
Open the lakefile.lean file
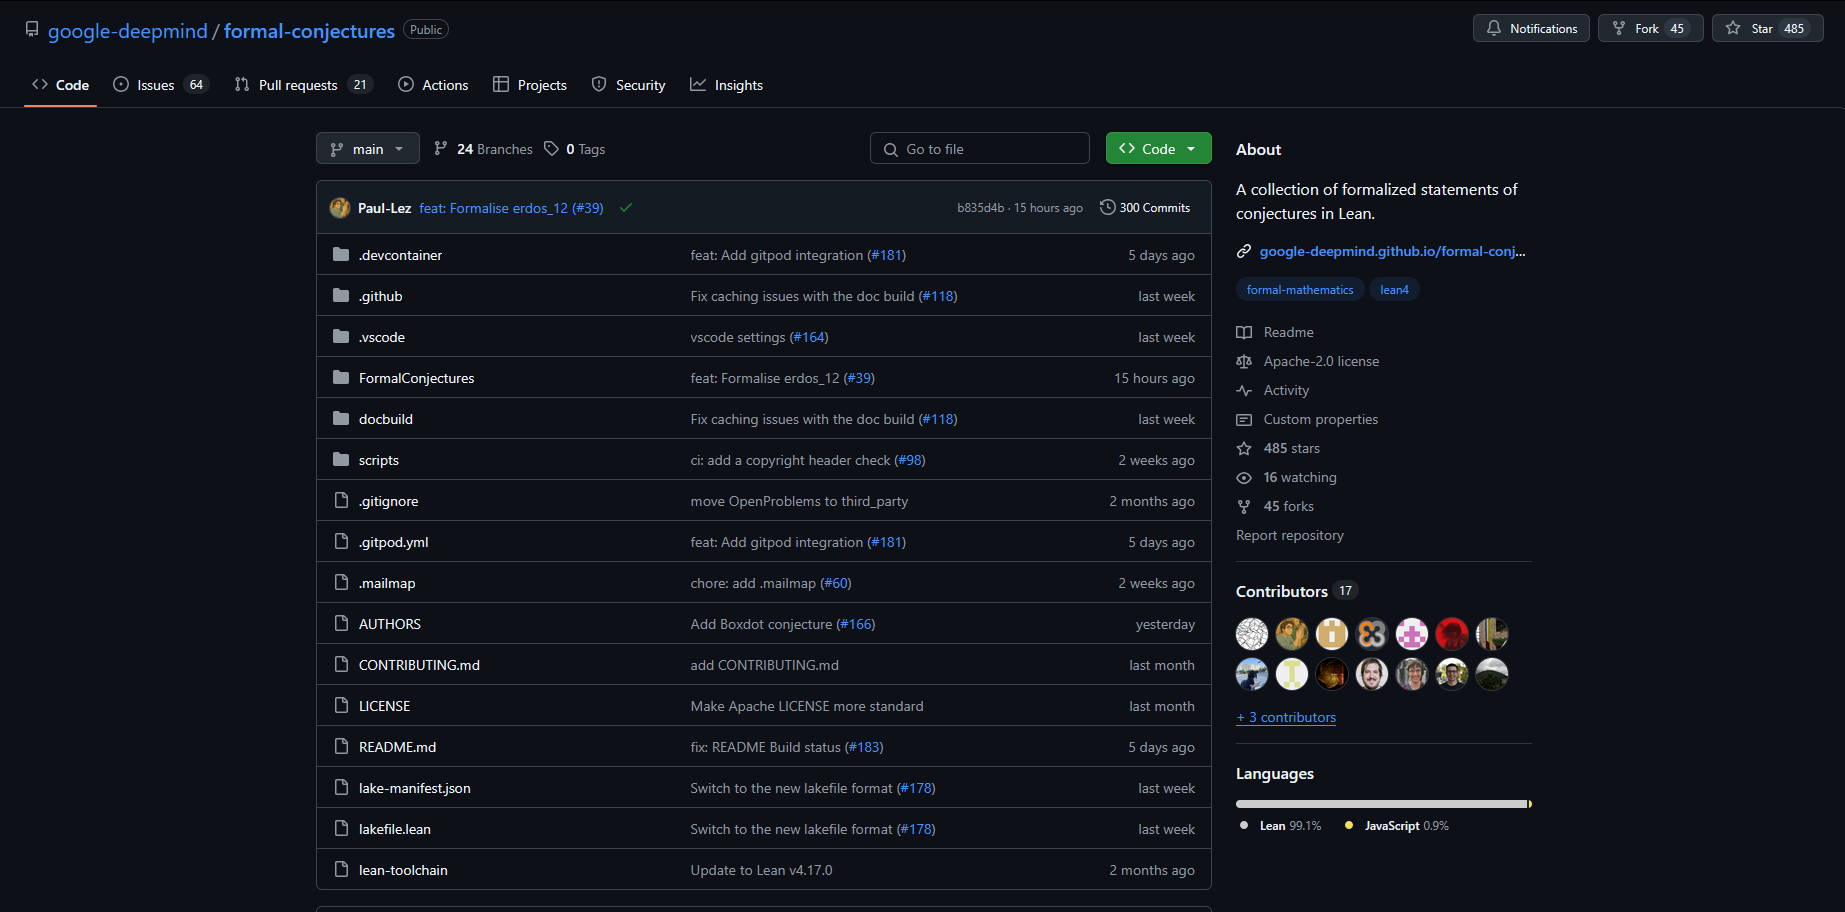click(395, 829)
